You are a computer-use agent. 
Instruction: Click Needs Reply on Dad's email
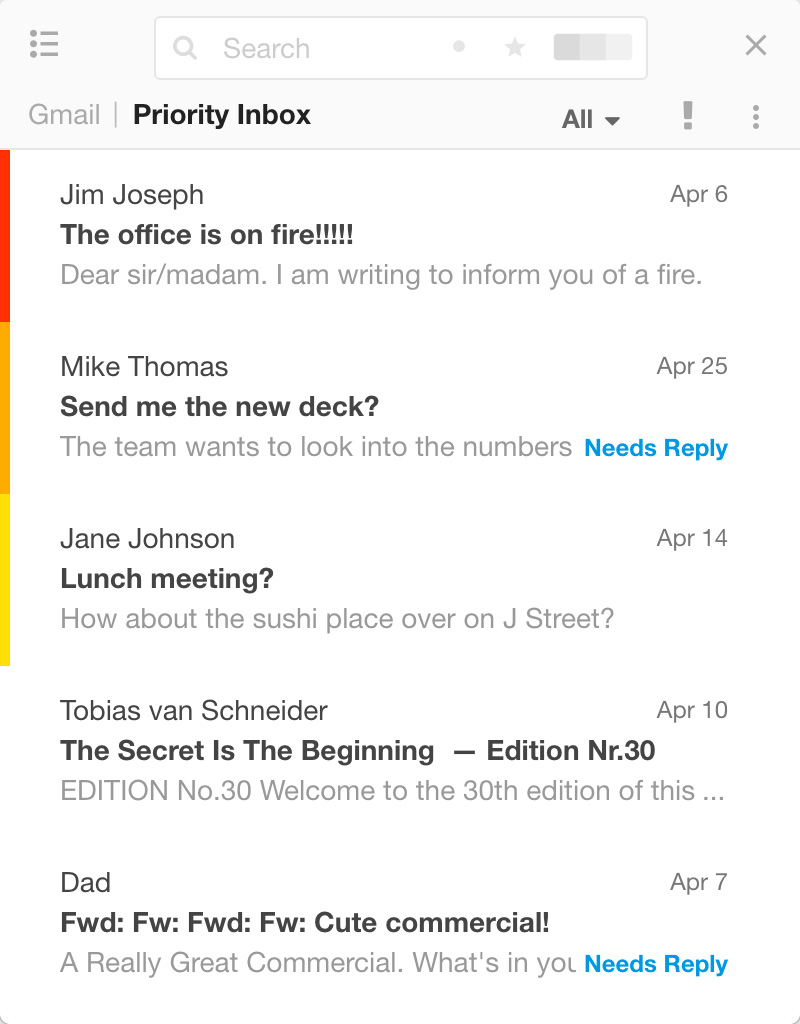(x=656, y=964)
